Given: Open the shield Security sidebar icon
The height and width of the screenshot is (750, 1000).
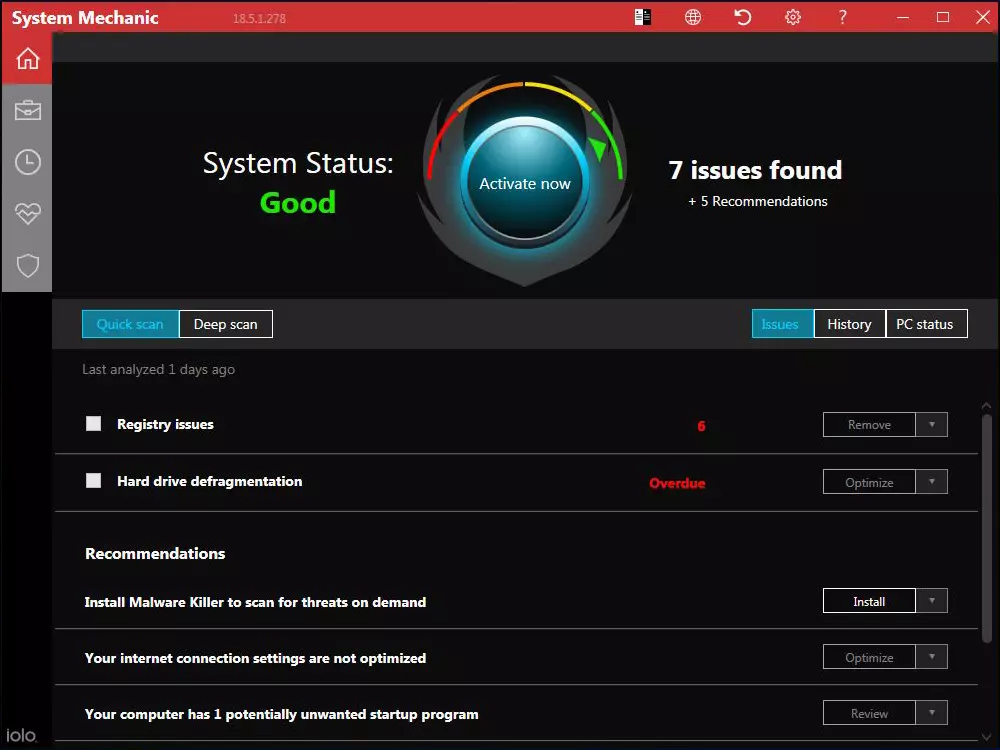Looking at the screenshot, I should 27,265.
